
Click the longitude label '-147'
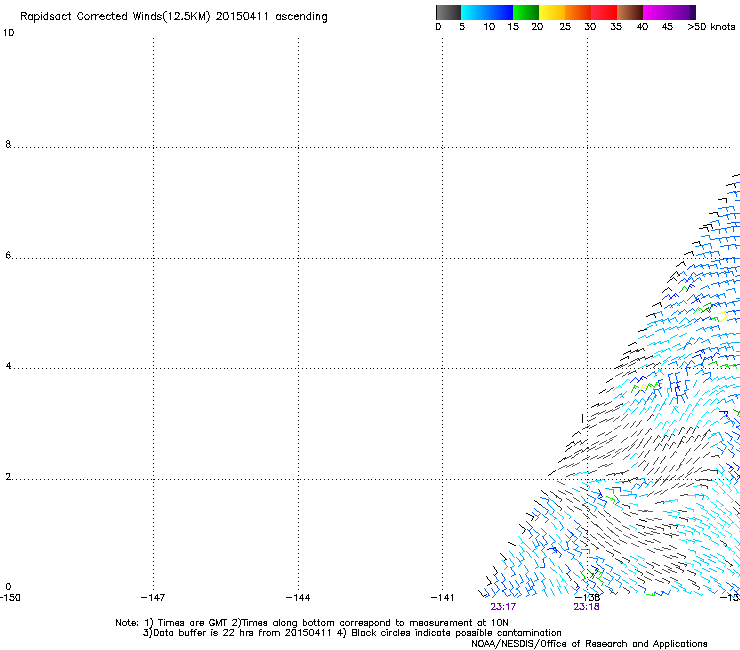[153, 598]
